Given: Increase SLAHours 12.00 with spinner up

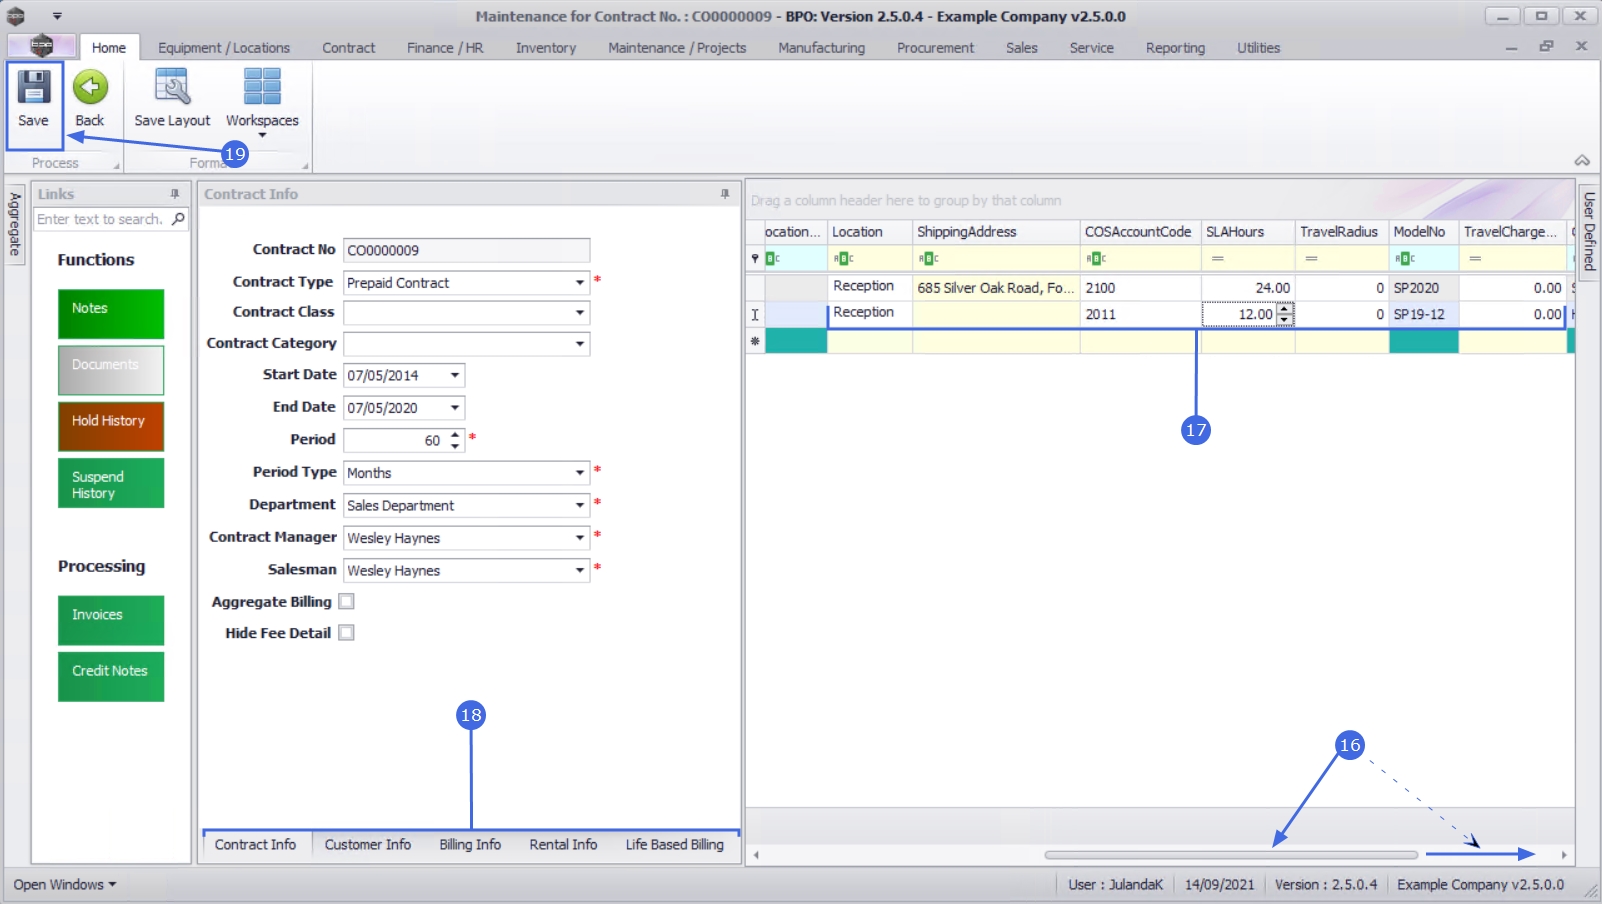Looking at the screenshot, I should (1285, 309).
